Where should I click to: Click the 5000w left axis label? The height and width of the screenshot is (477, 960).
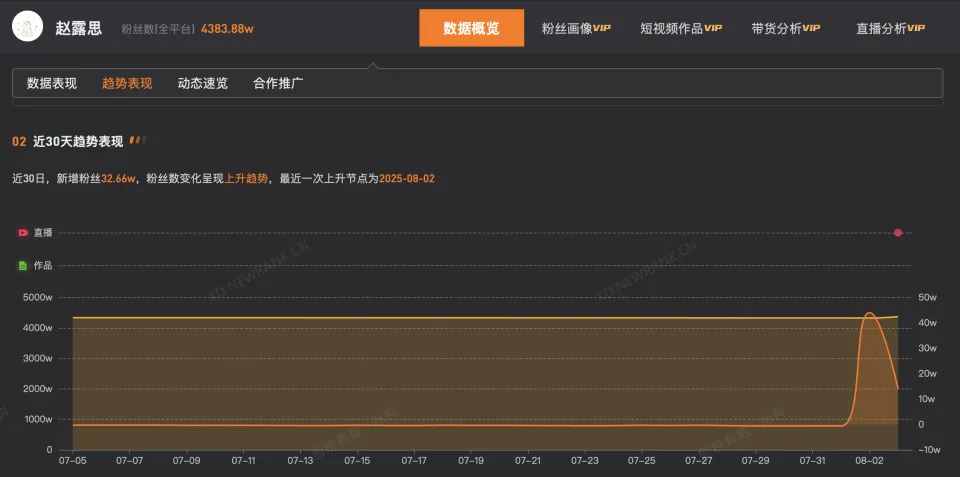38,298
